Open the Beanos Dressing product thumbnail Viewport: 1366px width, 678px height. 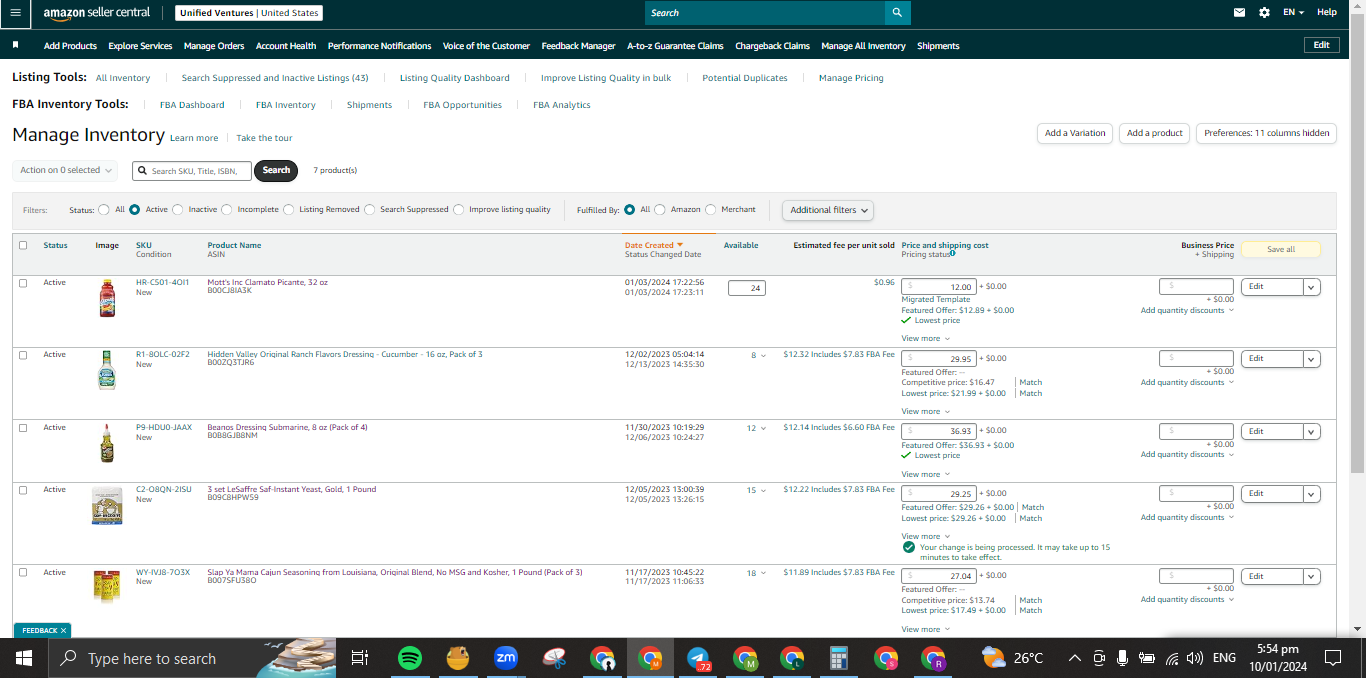107,443
